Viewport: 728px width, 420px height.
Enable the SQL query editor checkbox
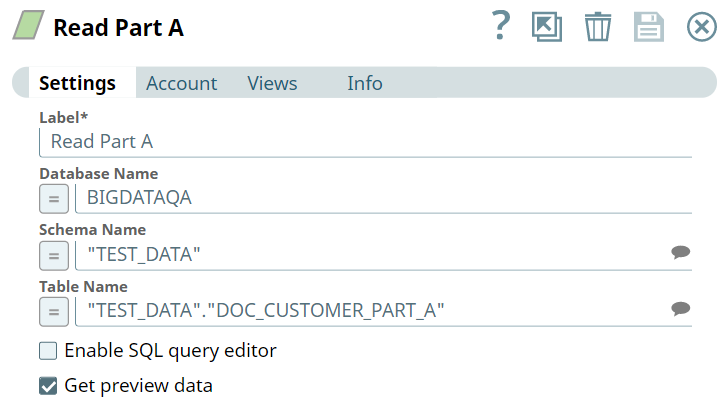coord(48,351)
